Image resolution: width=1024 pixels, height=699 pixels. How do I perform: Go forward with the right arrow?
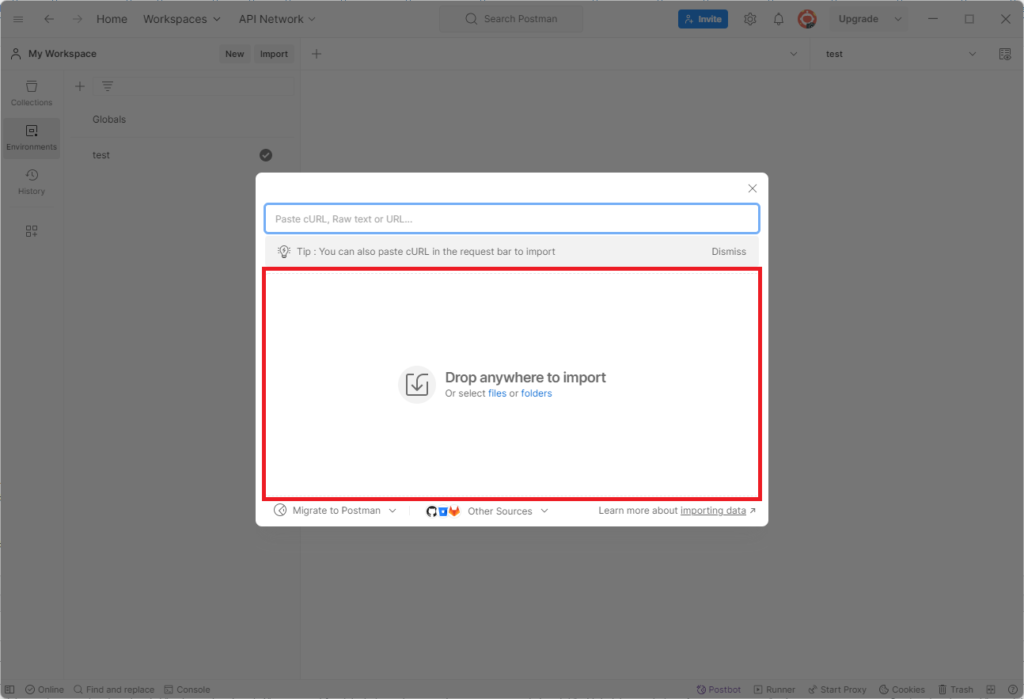tap(77, 19)
